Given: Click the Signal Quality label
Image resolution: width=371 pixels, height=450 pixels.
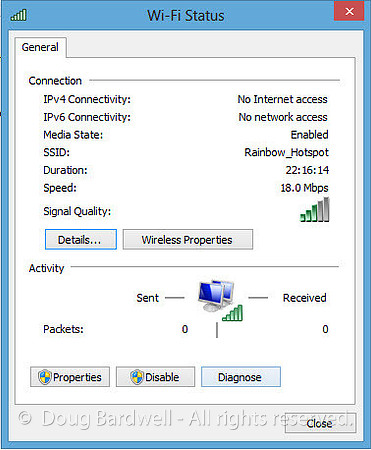Looking at the screenshot, I should [x=77, y=211].
